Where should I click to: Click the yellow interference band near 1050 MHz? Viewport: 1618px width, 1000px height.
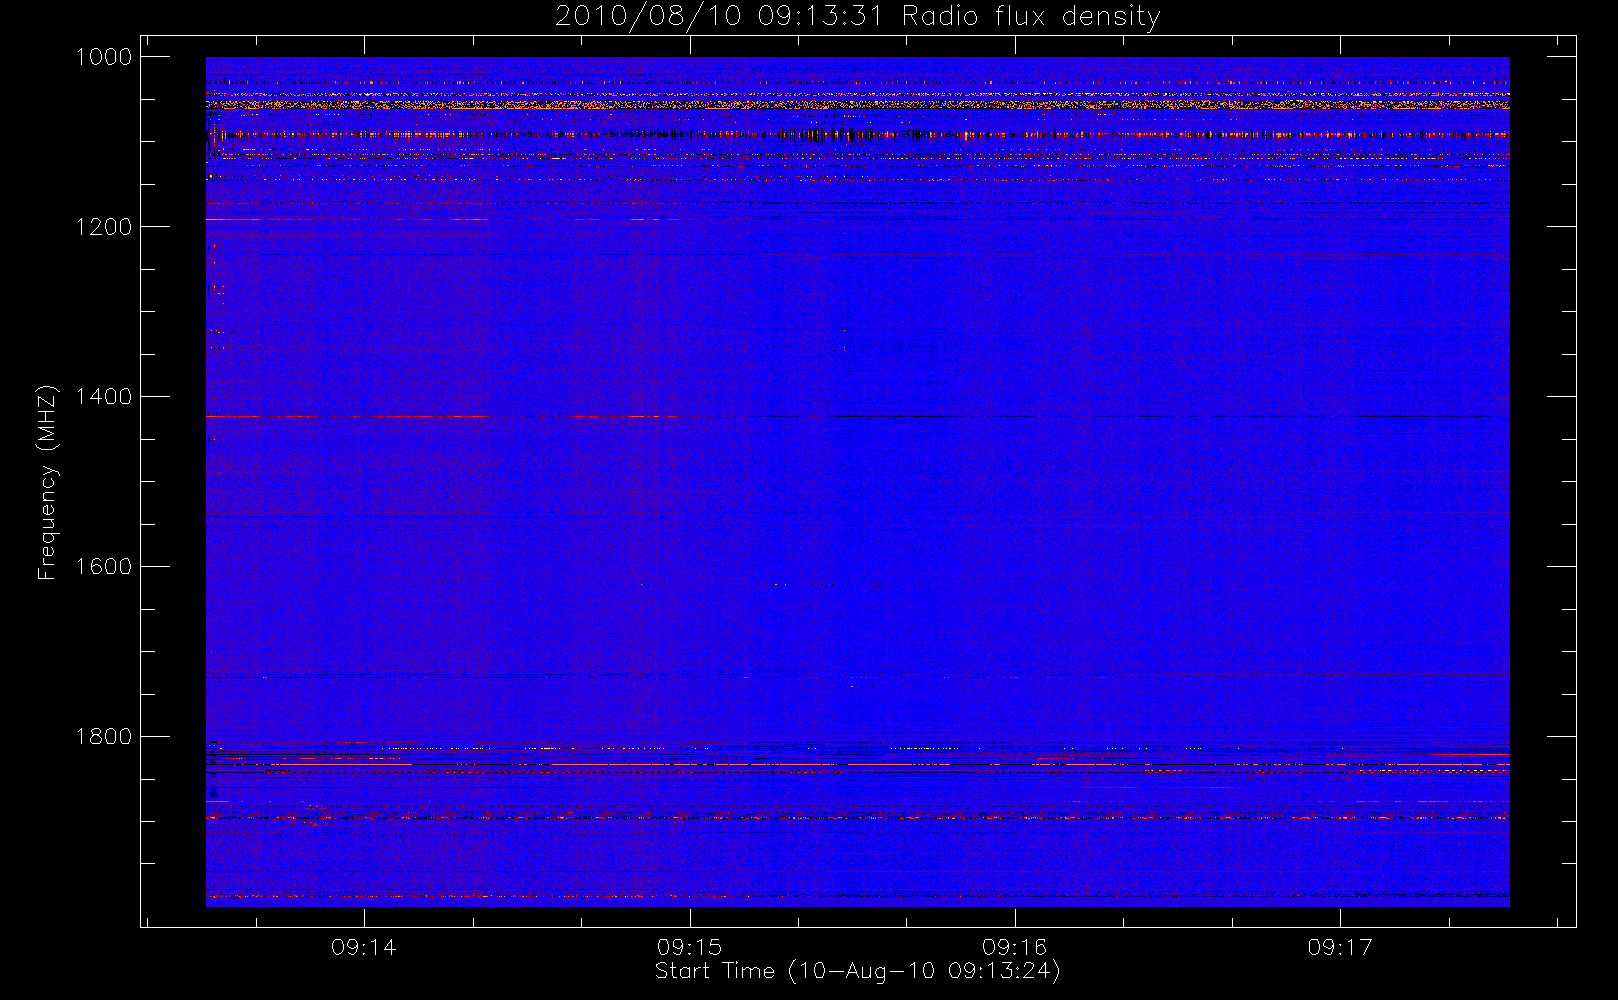858,104
